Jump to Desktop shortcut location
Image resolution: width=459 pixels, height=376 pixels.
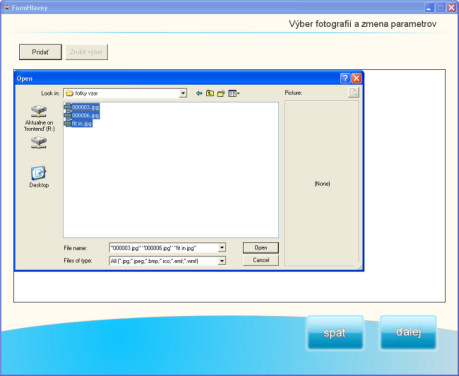[x=39, y=177]
